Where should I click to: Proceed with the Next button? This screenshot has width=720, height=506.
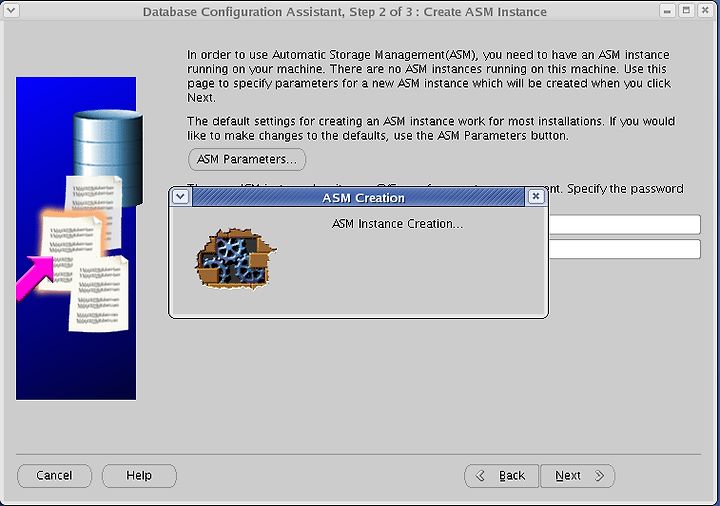pos(578,476)
